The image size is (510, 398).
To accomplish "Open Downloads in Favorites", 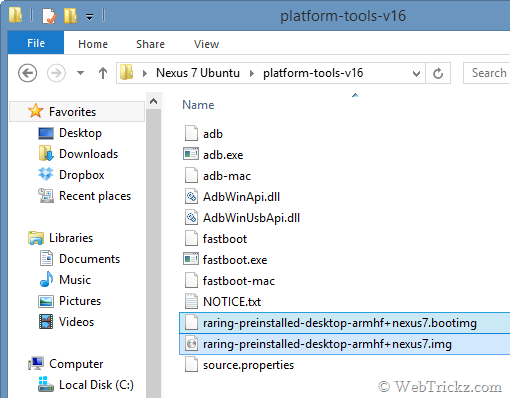I will (x=89, y=154).
